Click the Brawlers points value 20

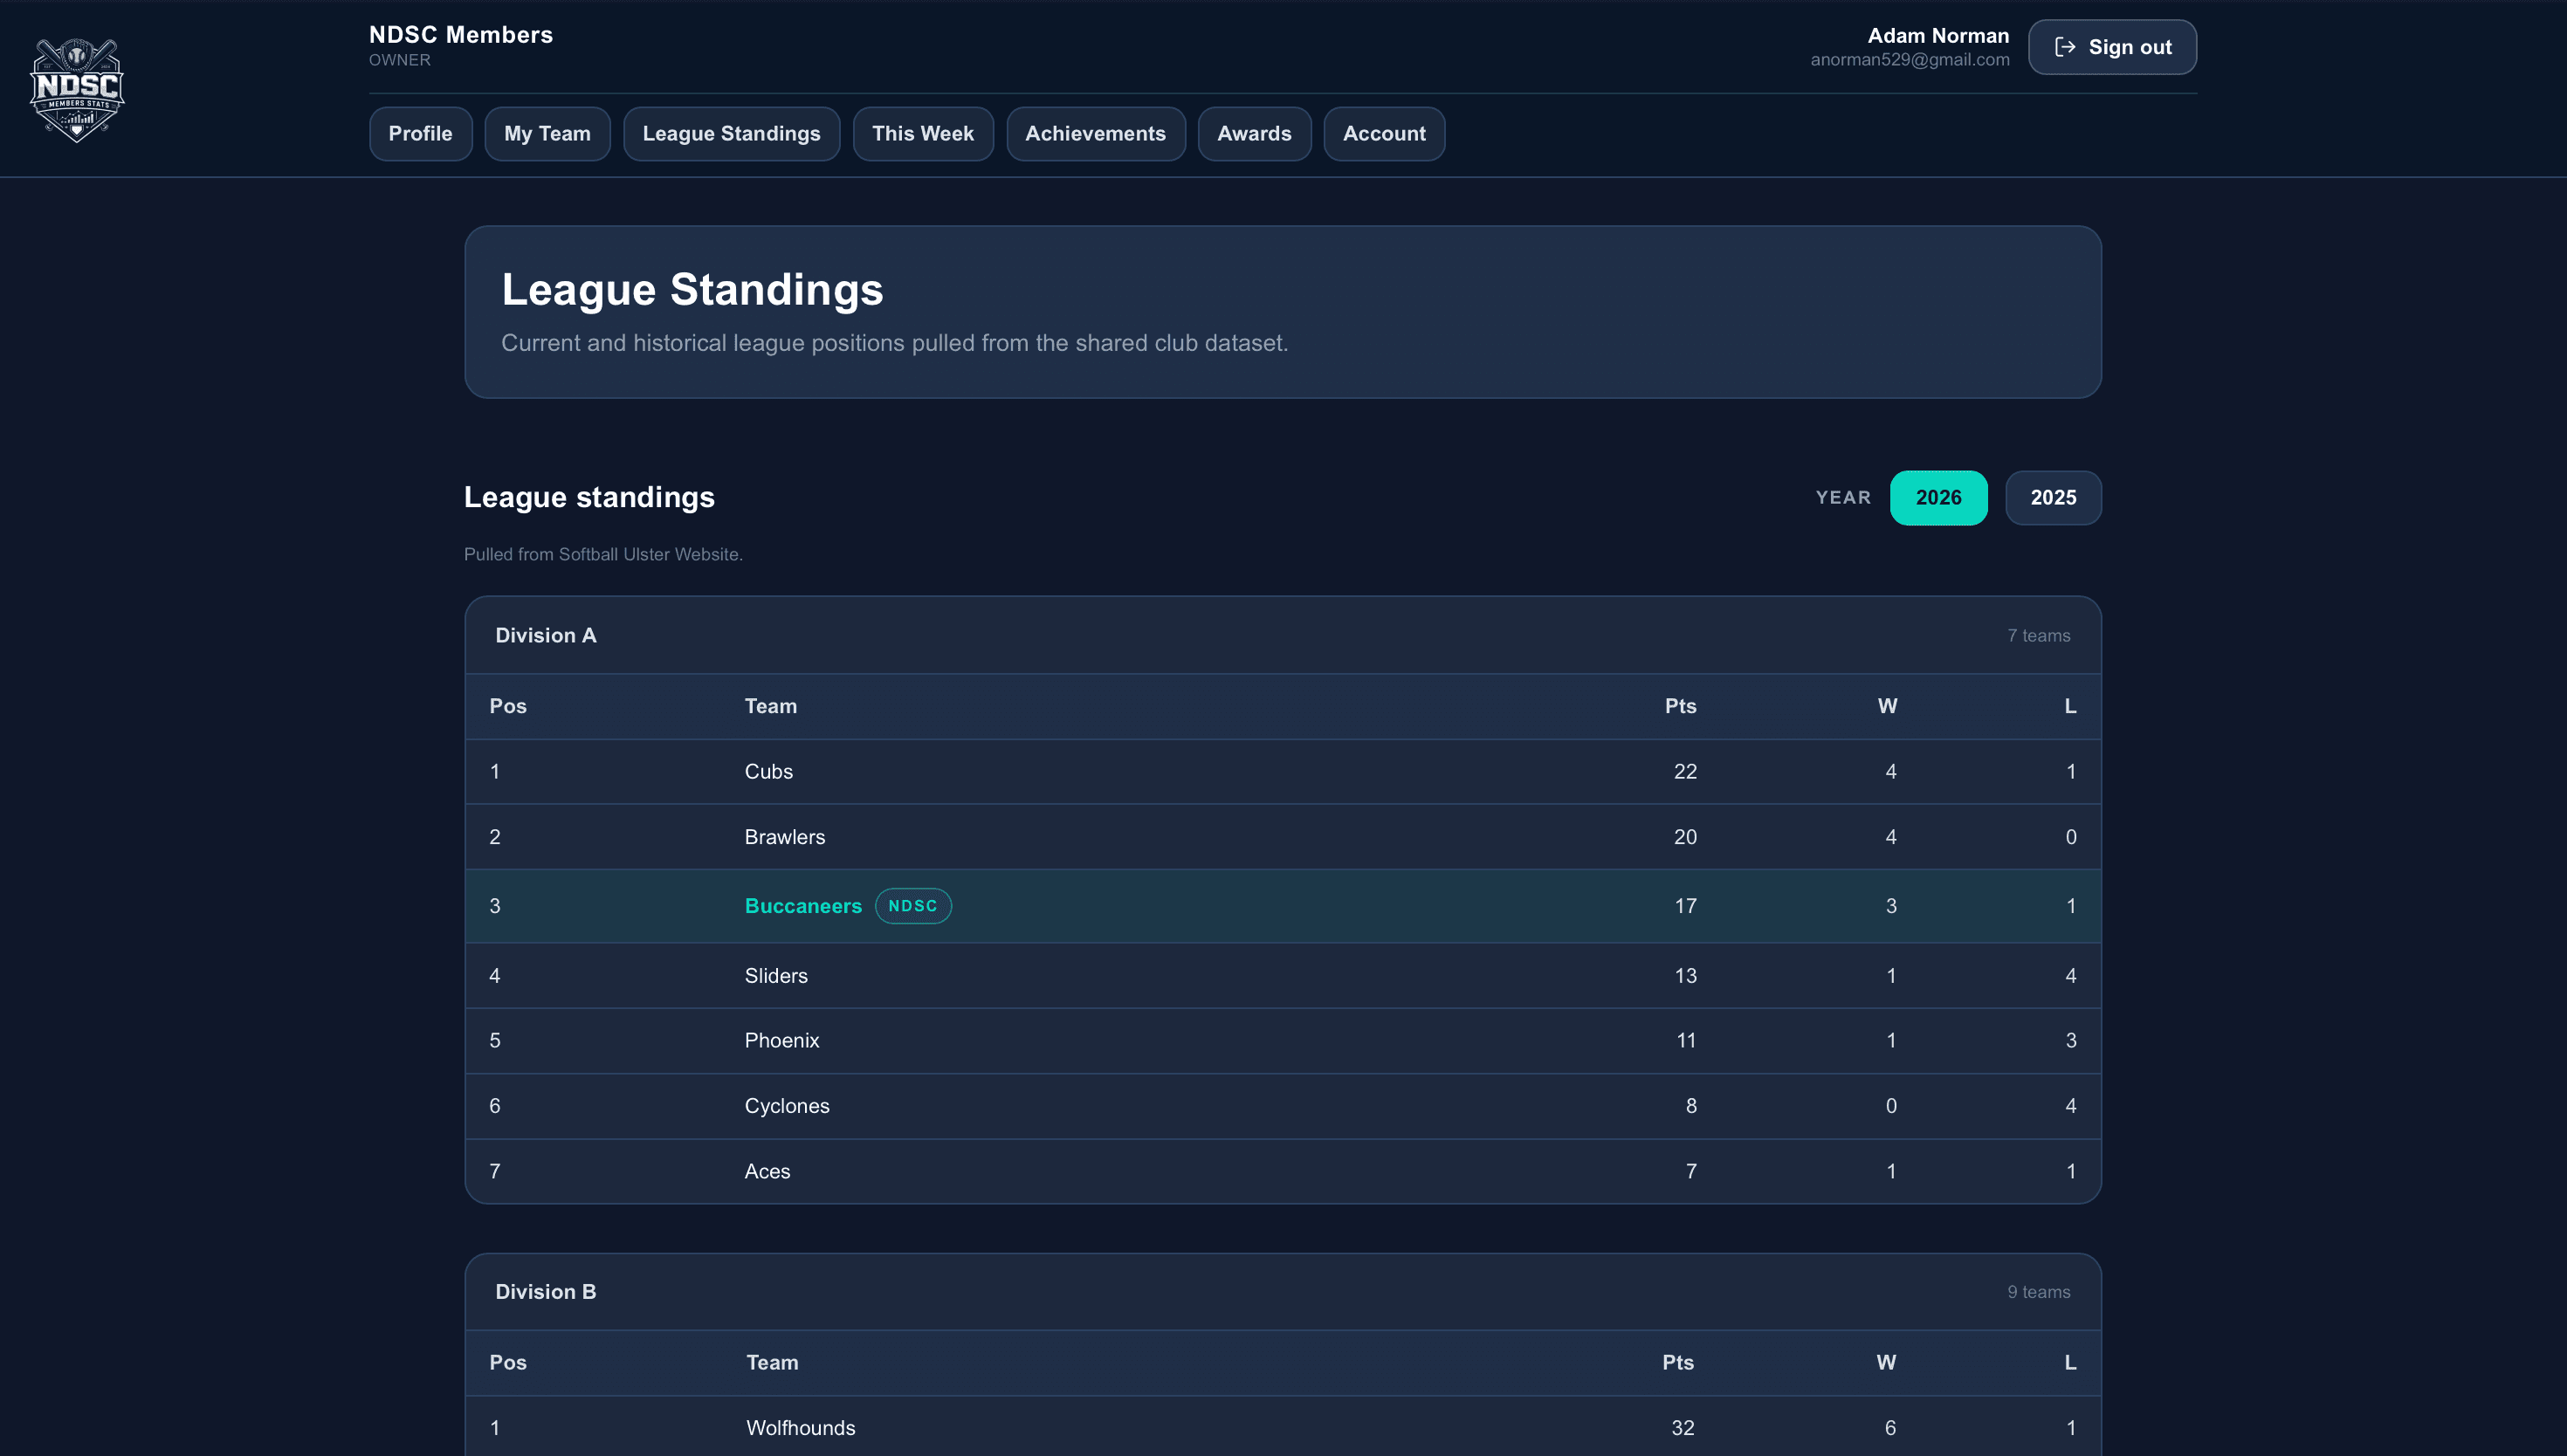click(1685, 837)
